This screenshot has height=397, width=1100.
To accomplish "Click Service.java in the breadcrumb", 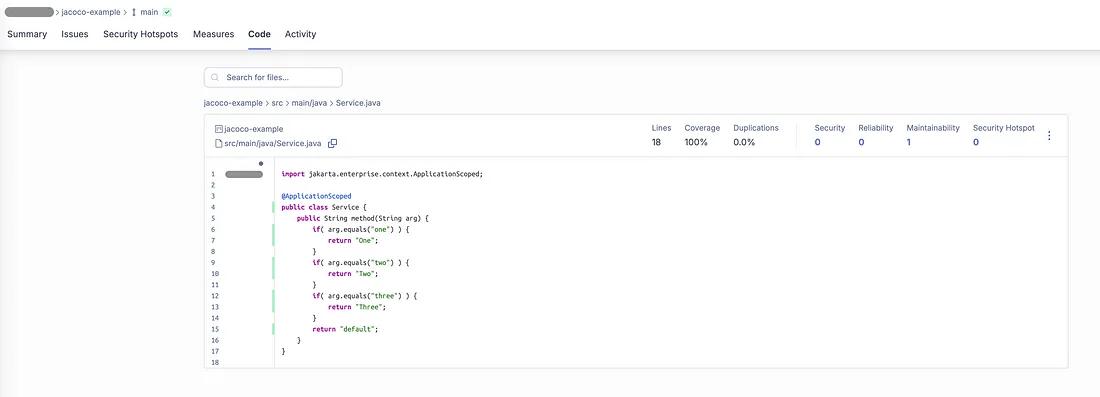I will [358, 102].
